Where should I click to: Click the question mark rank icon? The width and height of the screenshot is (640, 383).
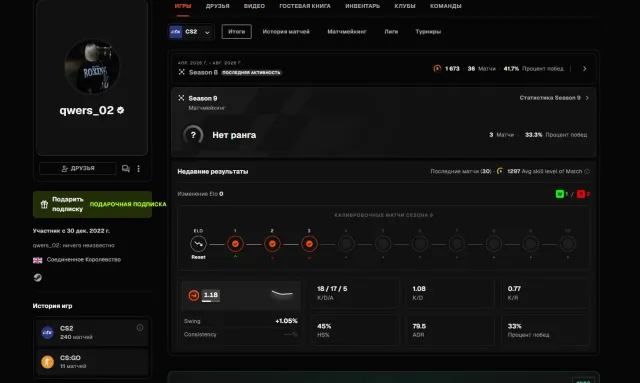pyautogui.click(x=193, y=135)
